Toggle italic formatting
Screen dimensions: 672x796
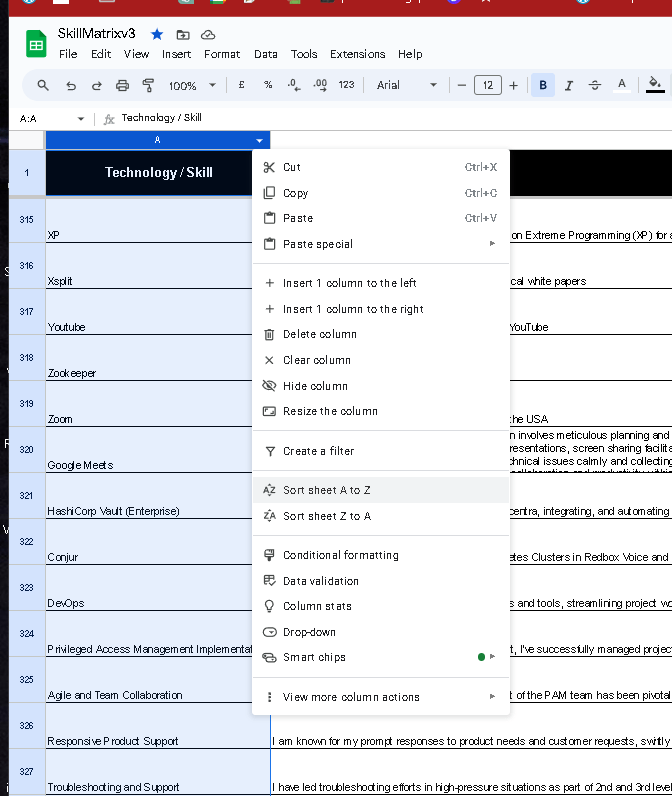[x=569, y=85]
